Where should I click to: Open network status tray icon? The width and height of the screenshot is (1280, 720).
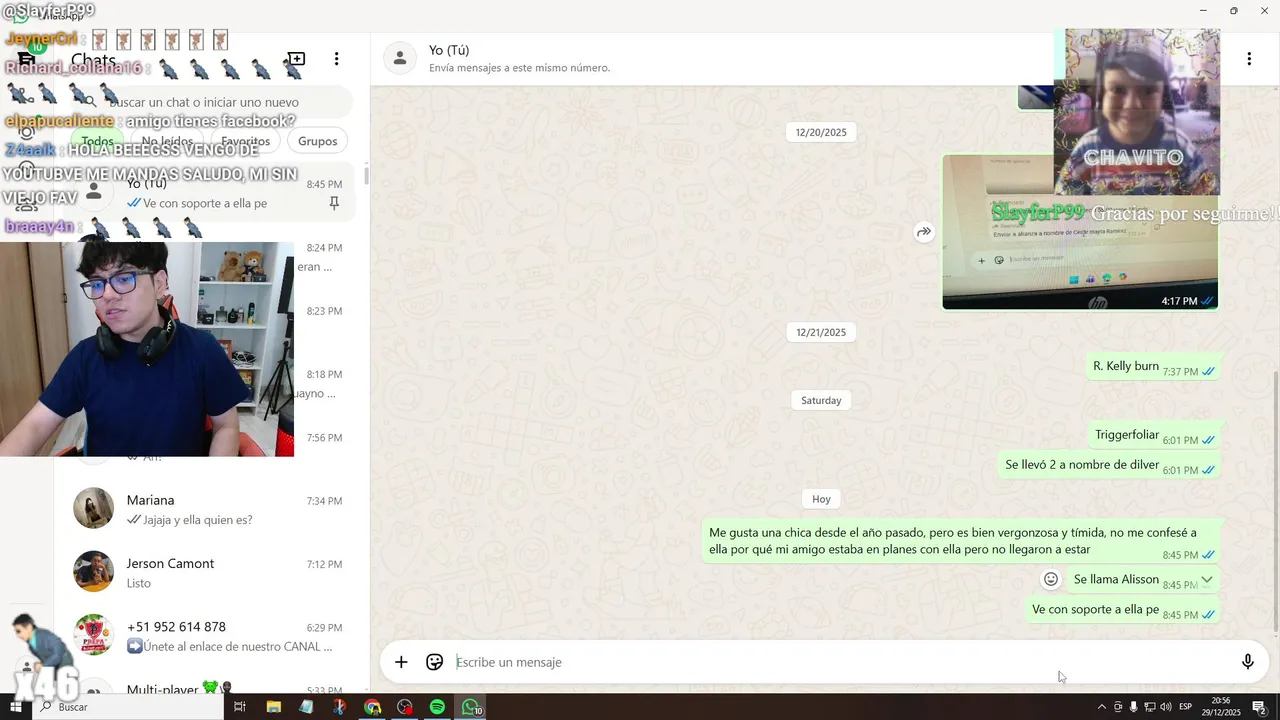[1150, 707]
